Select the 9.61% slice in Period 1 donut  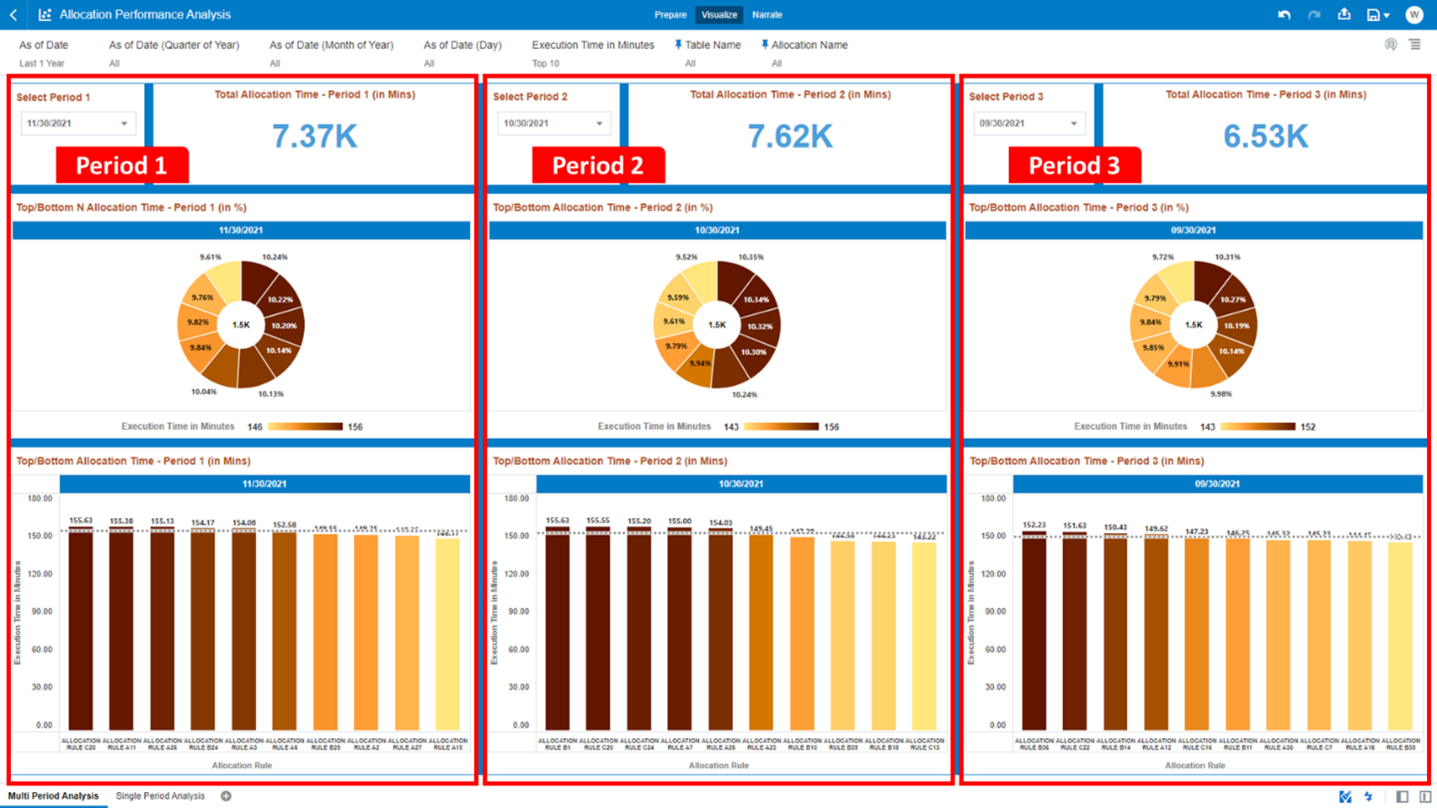click(x=223, y=282)
